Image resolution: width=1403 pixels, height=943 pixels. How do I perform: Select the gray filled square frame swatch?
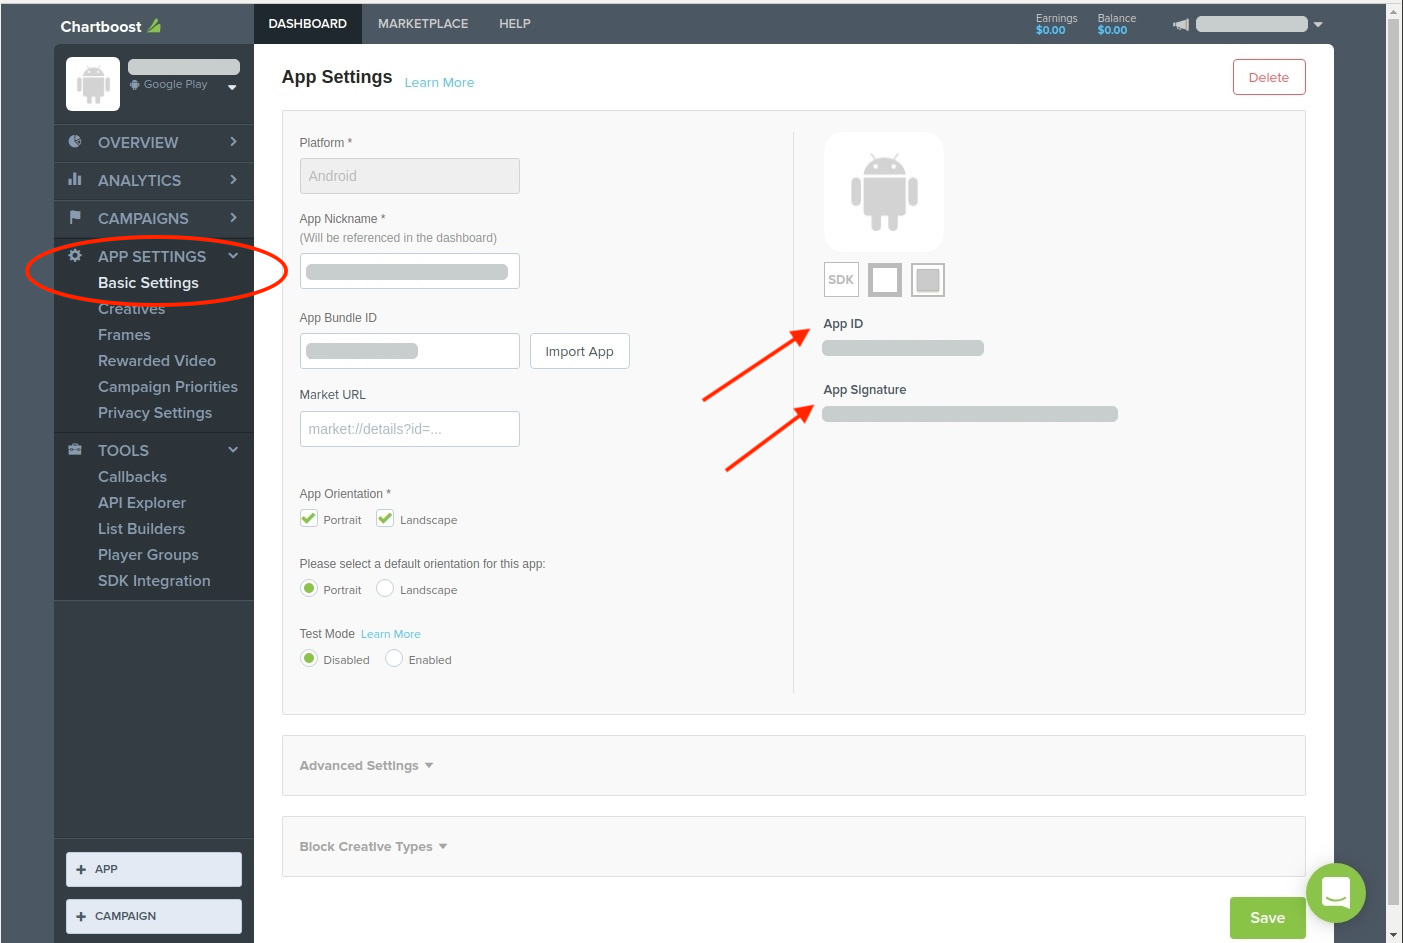[x=927, y=279]
